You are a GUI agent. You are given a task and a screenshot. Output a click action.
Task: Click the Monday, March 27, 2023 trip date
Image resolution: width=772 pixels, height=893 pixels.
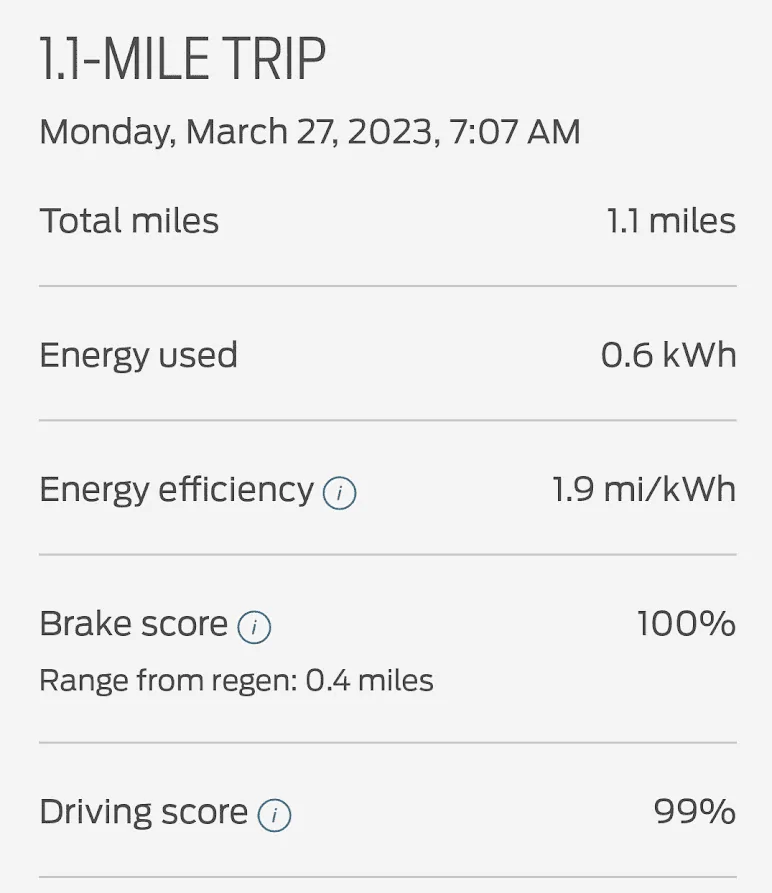309,132
